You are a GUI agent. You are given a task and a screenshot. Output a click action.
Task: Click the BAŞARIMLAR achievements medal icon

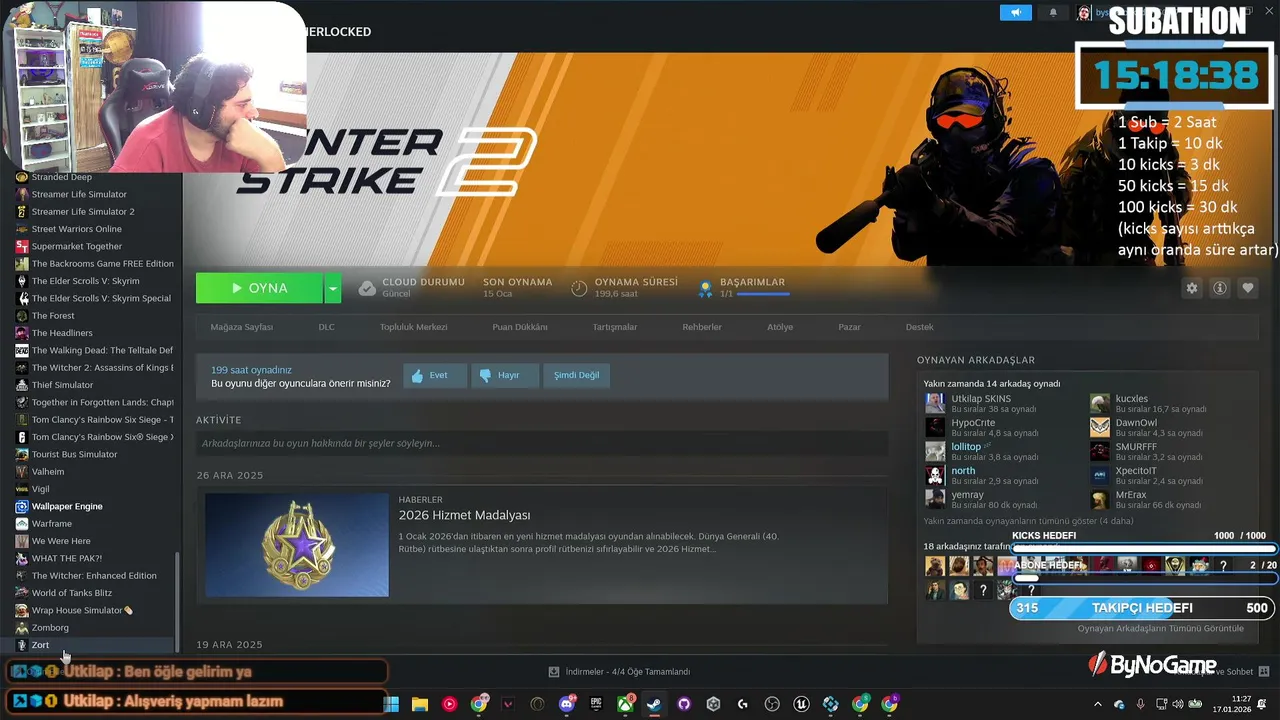[705, 289]
